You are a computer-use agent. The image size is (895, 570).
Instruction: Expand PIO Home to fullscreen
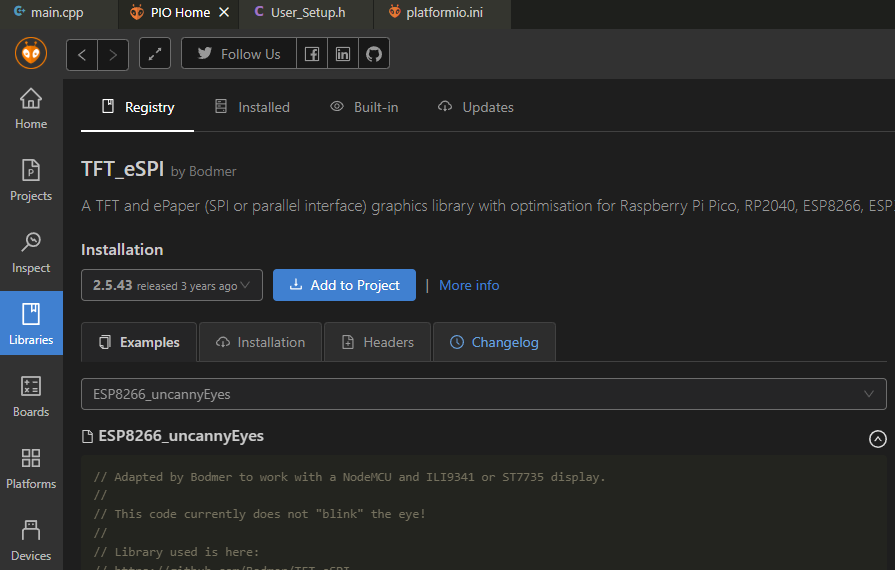(x=155, y=54)
